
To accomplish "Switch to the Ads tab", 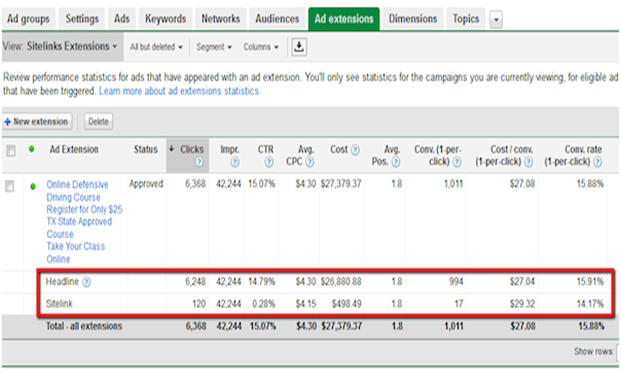I will (x=122, y=19).
